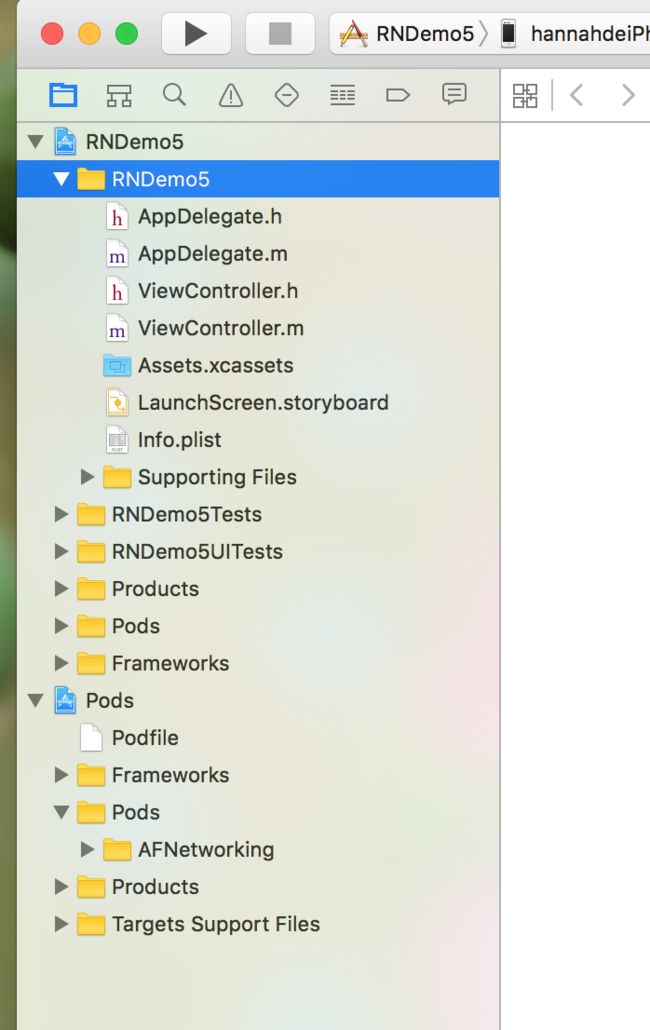Collapse the Pods project root
Image resolution: width=650 pixels, height=1030 pixels.
pyautogui.click(x=35, y=701)
